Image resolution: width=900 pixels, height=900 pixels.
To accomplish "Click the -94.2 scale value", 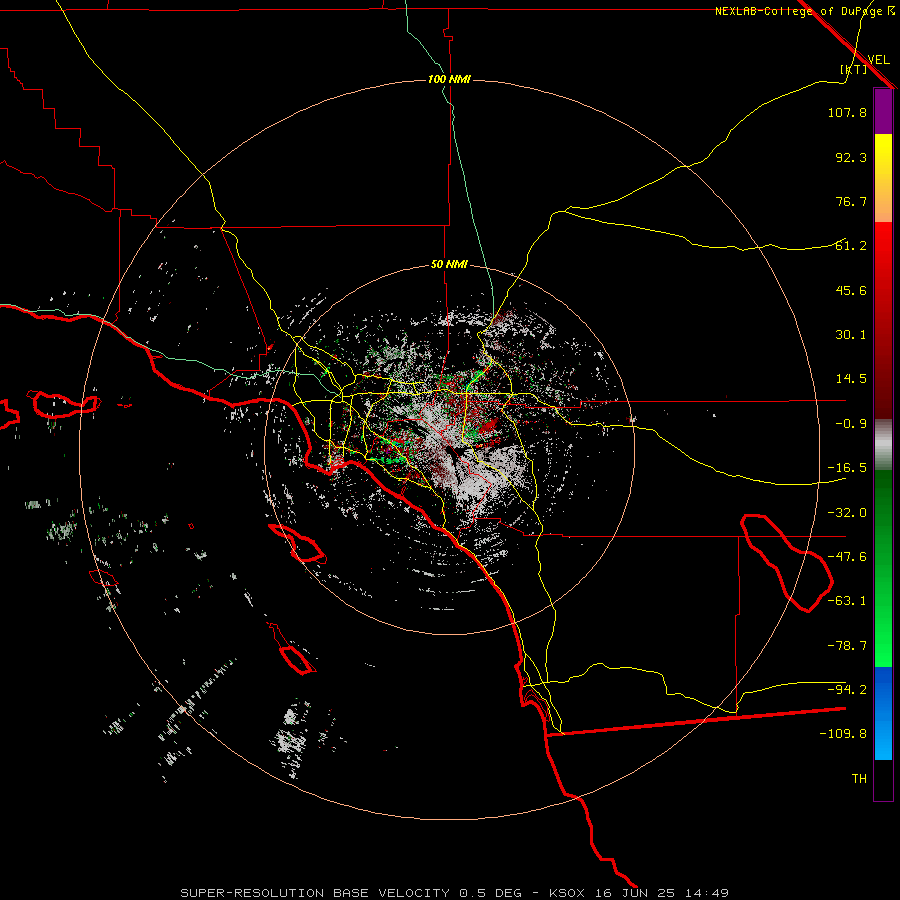I will pos(847,690).
